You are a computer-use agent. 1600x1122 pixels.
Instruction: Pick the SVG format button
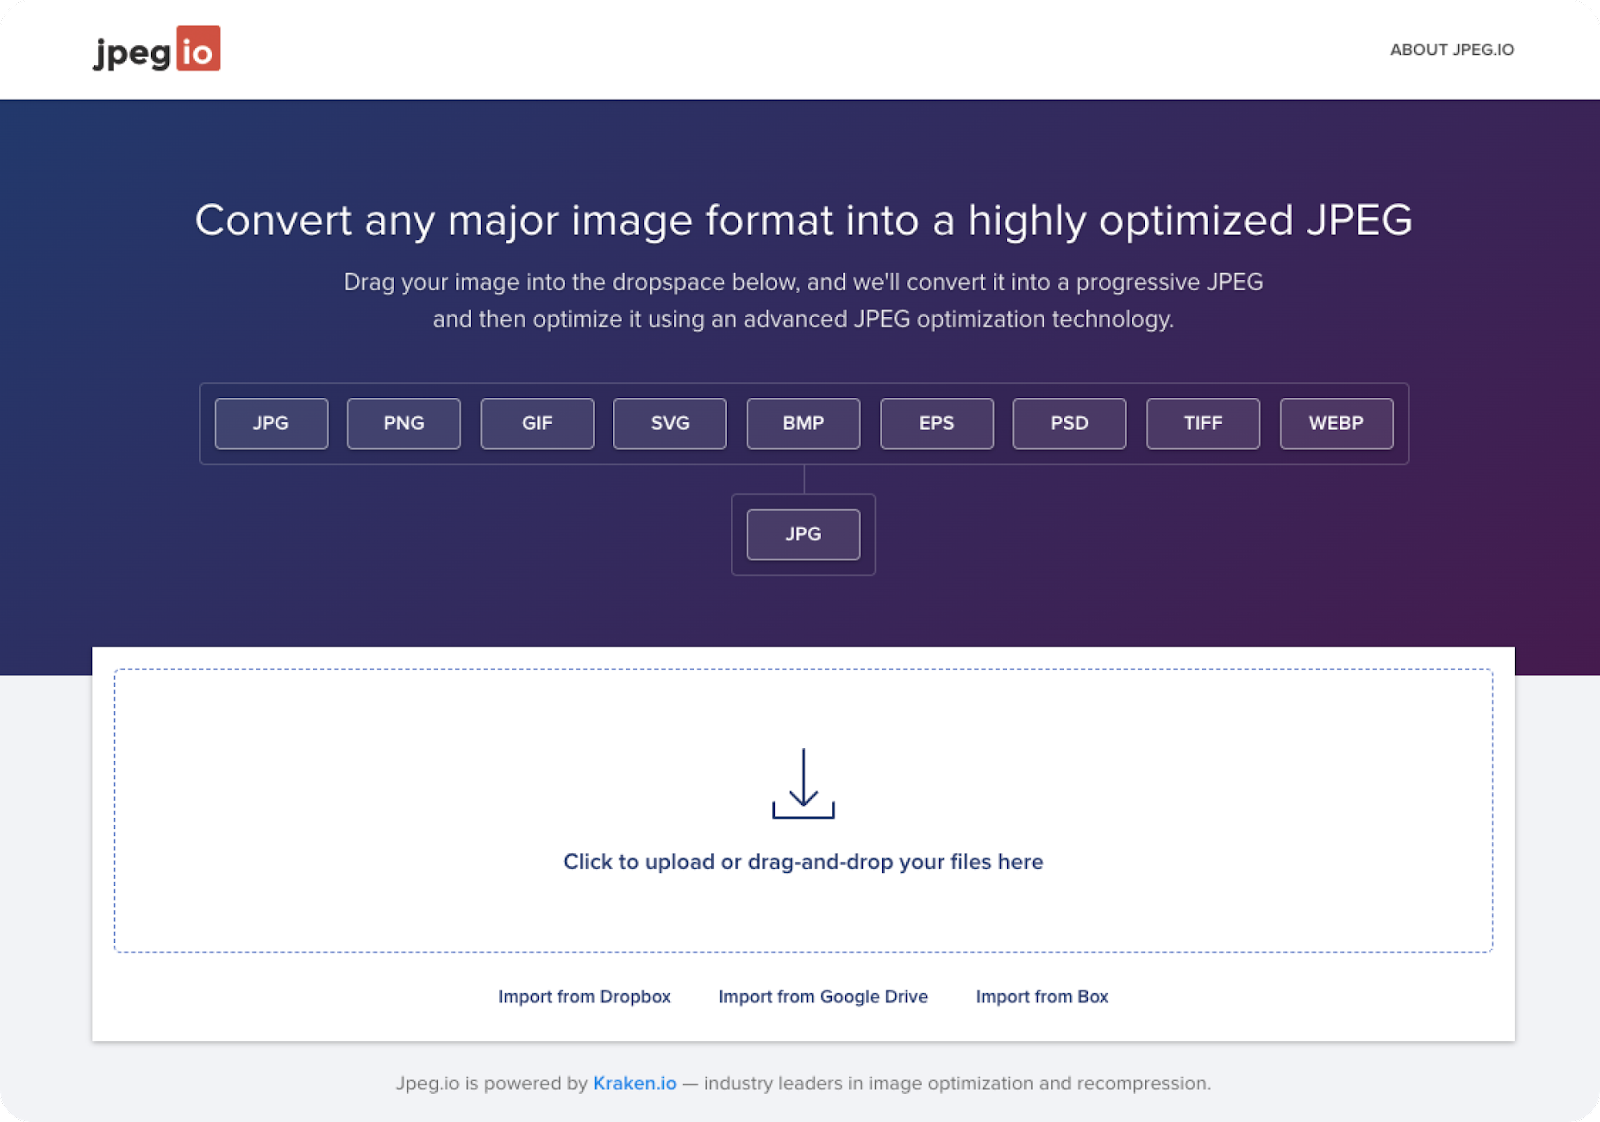point(670,423)
